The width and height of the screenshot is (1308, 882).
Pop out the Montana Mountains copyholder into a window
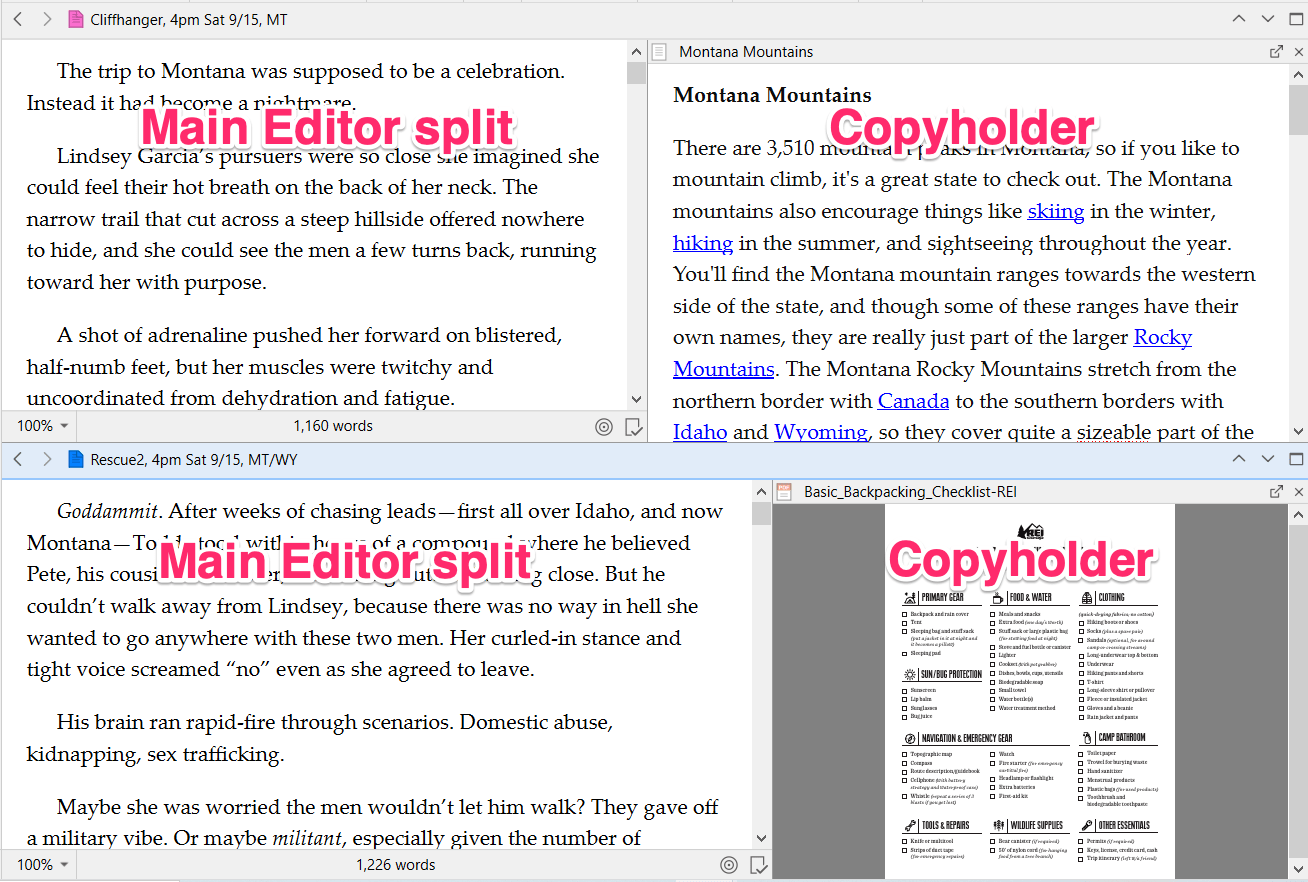click(1276, 51)
